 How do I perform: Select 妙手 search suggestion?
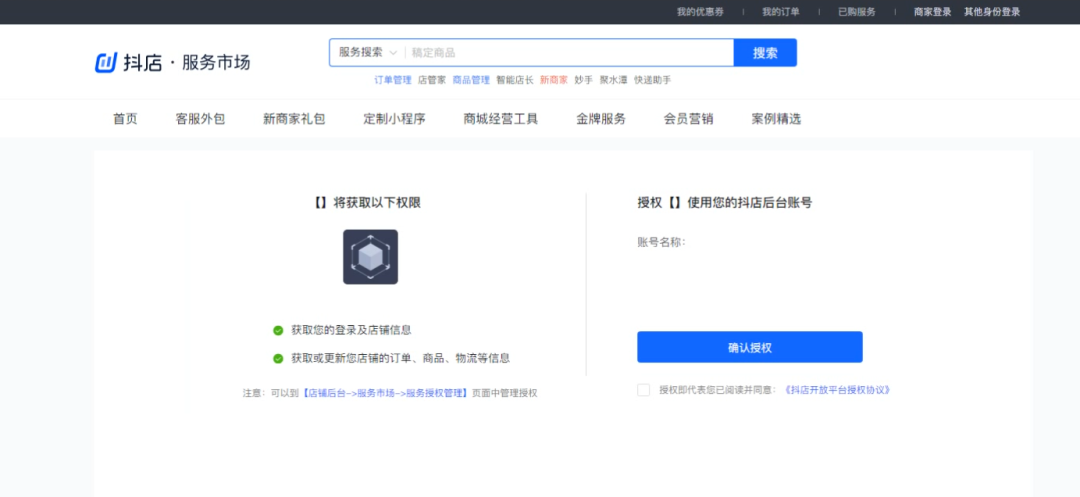point(583,80)
